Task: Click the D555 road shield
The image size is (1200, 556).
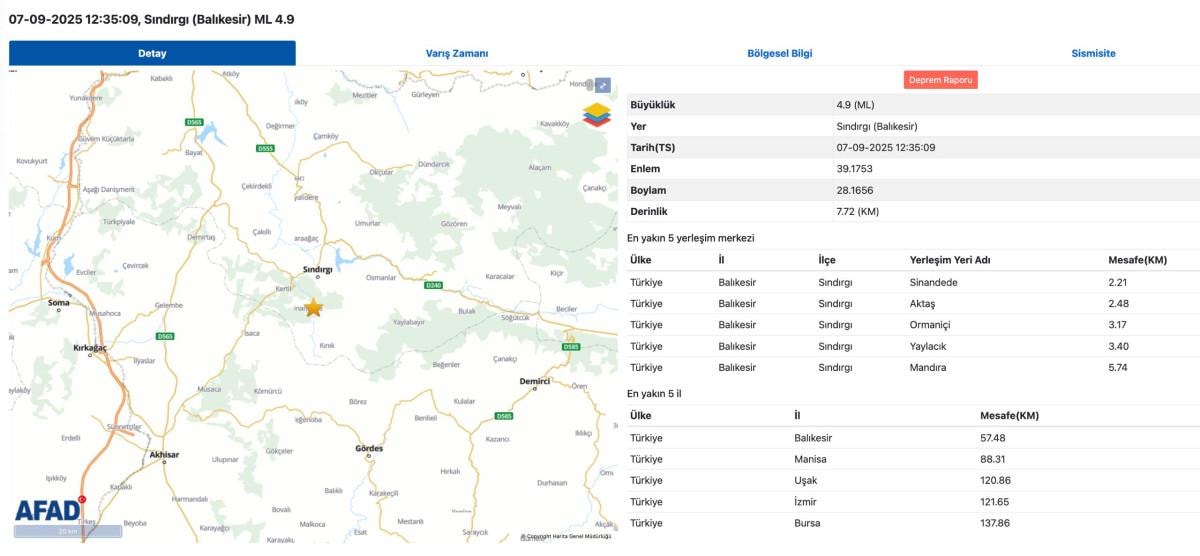Action: pos(265,149)
